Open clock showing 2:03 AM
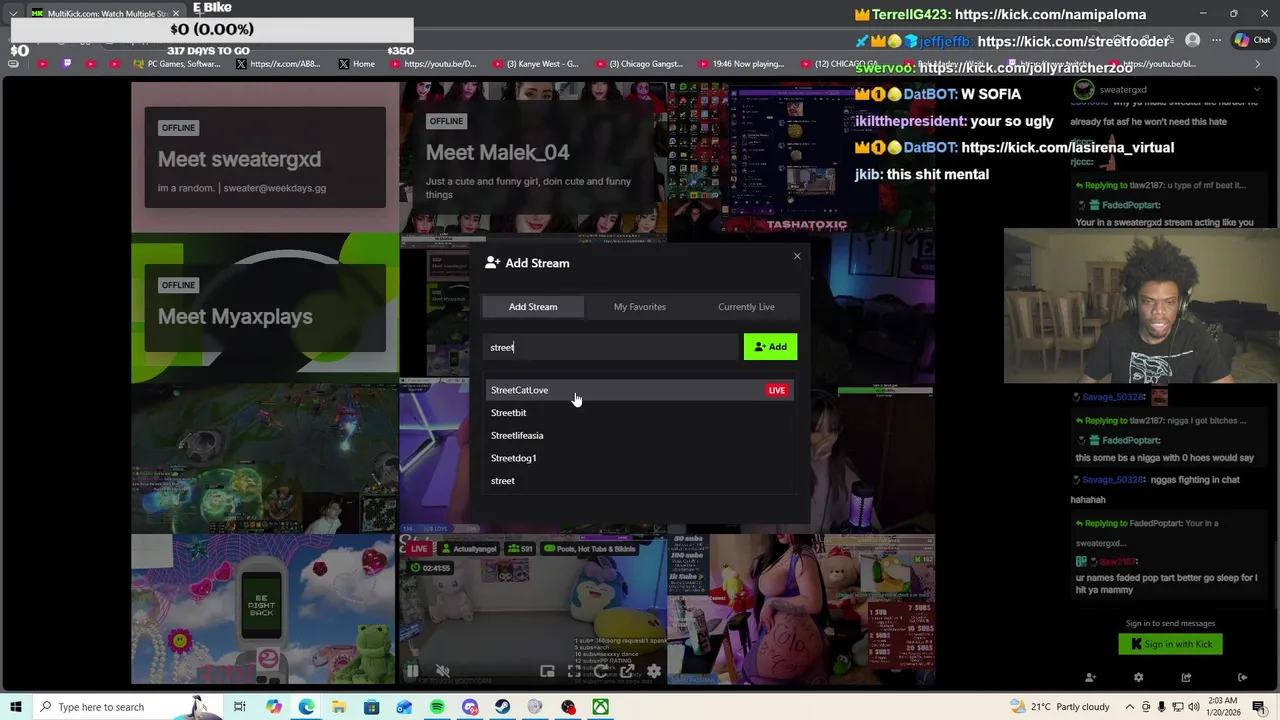 point(1222,707)
